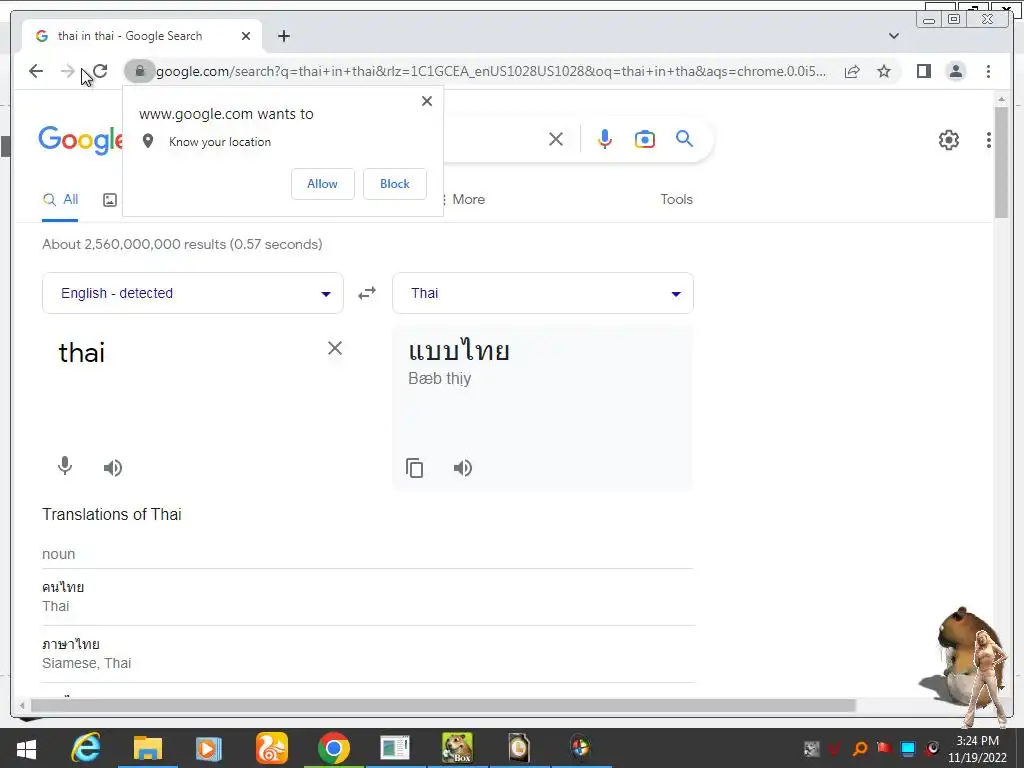Click the vertical page scrollbar
The image size is (1024, 768).
click(1001, 162)
